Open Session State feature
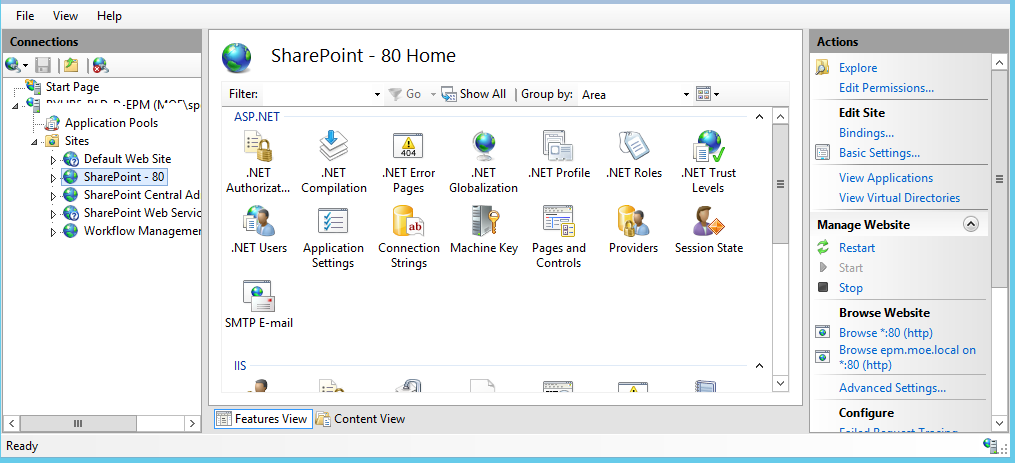The width and height of the screenshot is (1015, 463). point(709,221)
